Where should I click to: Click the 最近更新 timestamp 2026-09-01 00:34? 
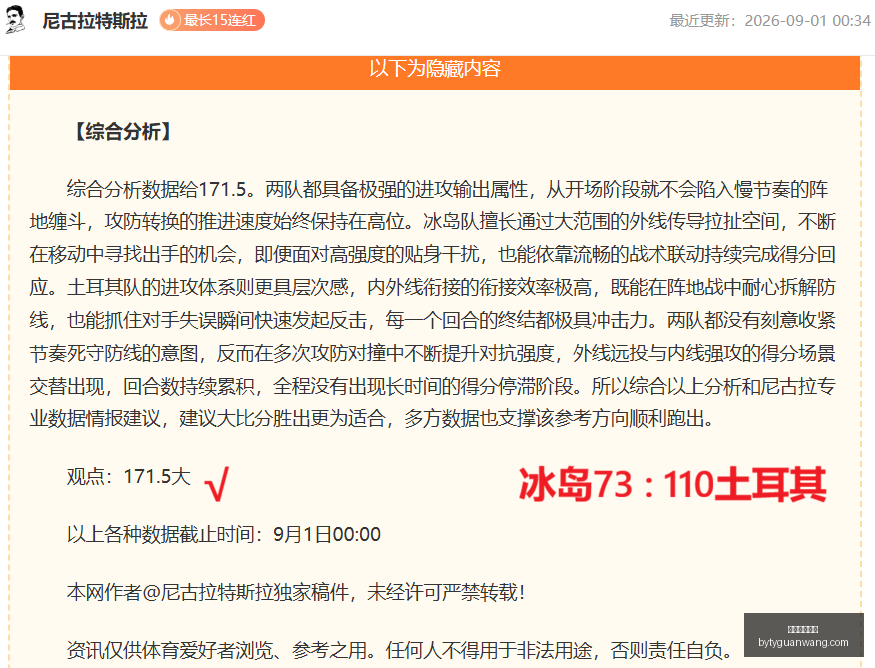770,21
